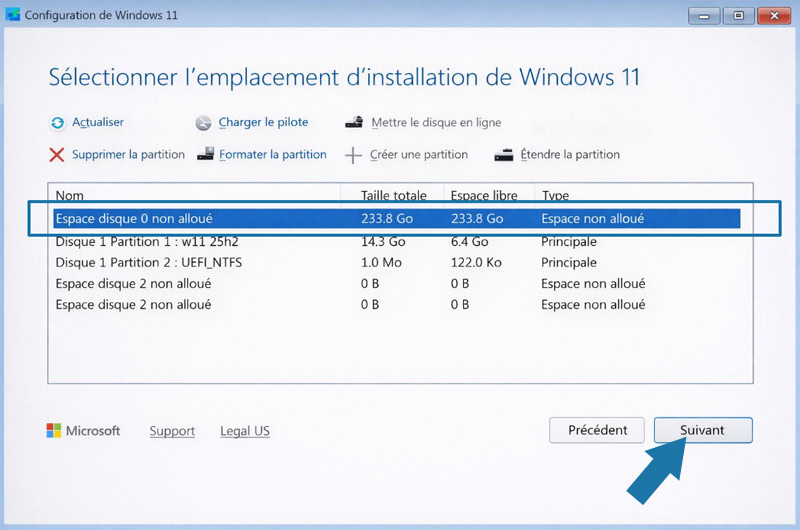Click the Mettre le disque en ligne icon
Viewport: 800px width, 530px height.
click(x=354, y=122)
